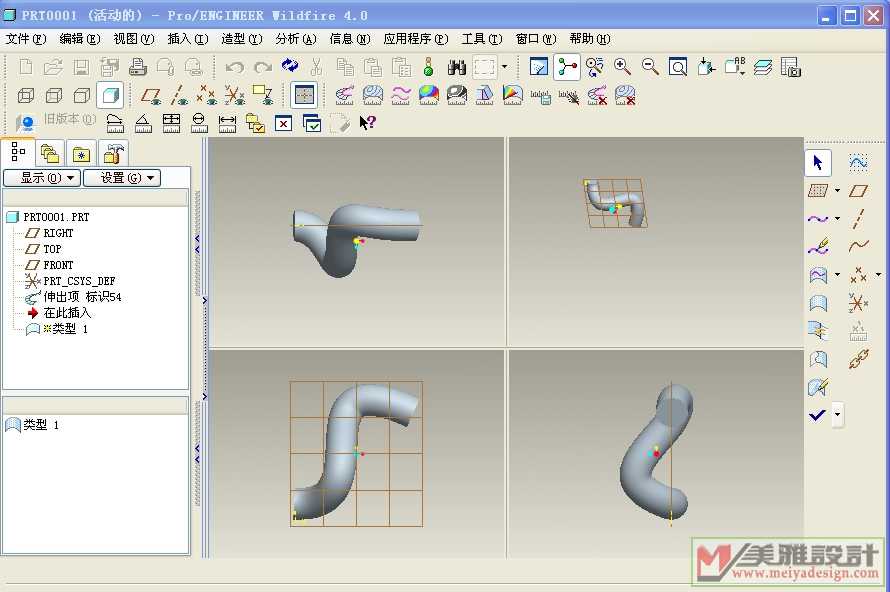Click the datum plane tool icon

click(x=858, y=191)
